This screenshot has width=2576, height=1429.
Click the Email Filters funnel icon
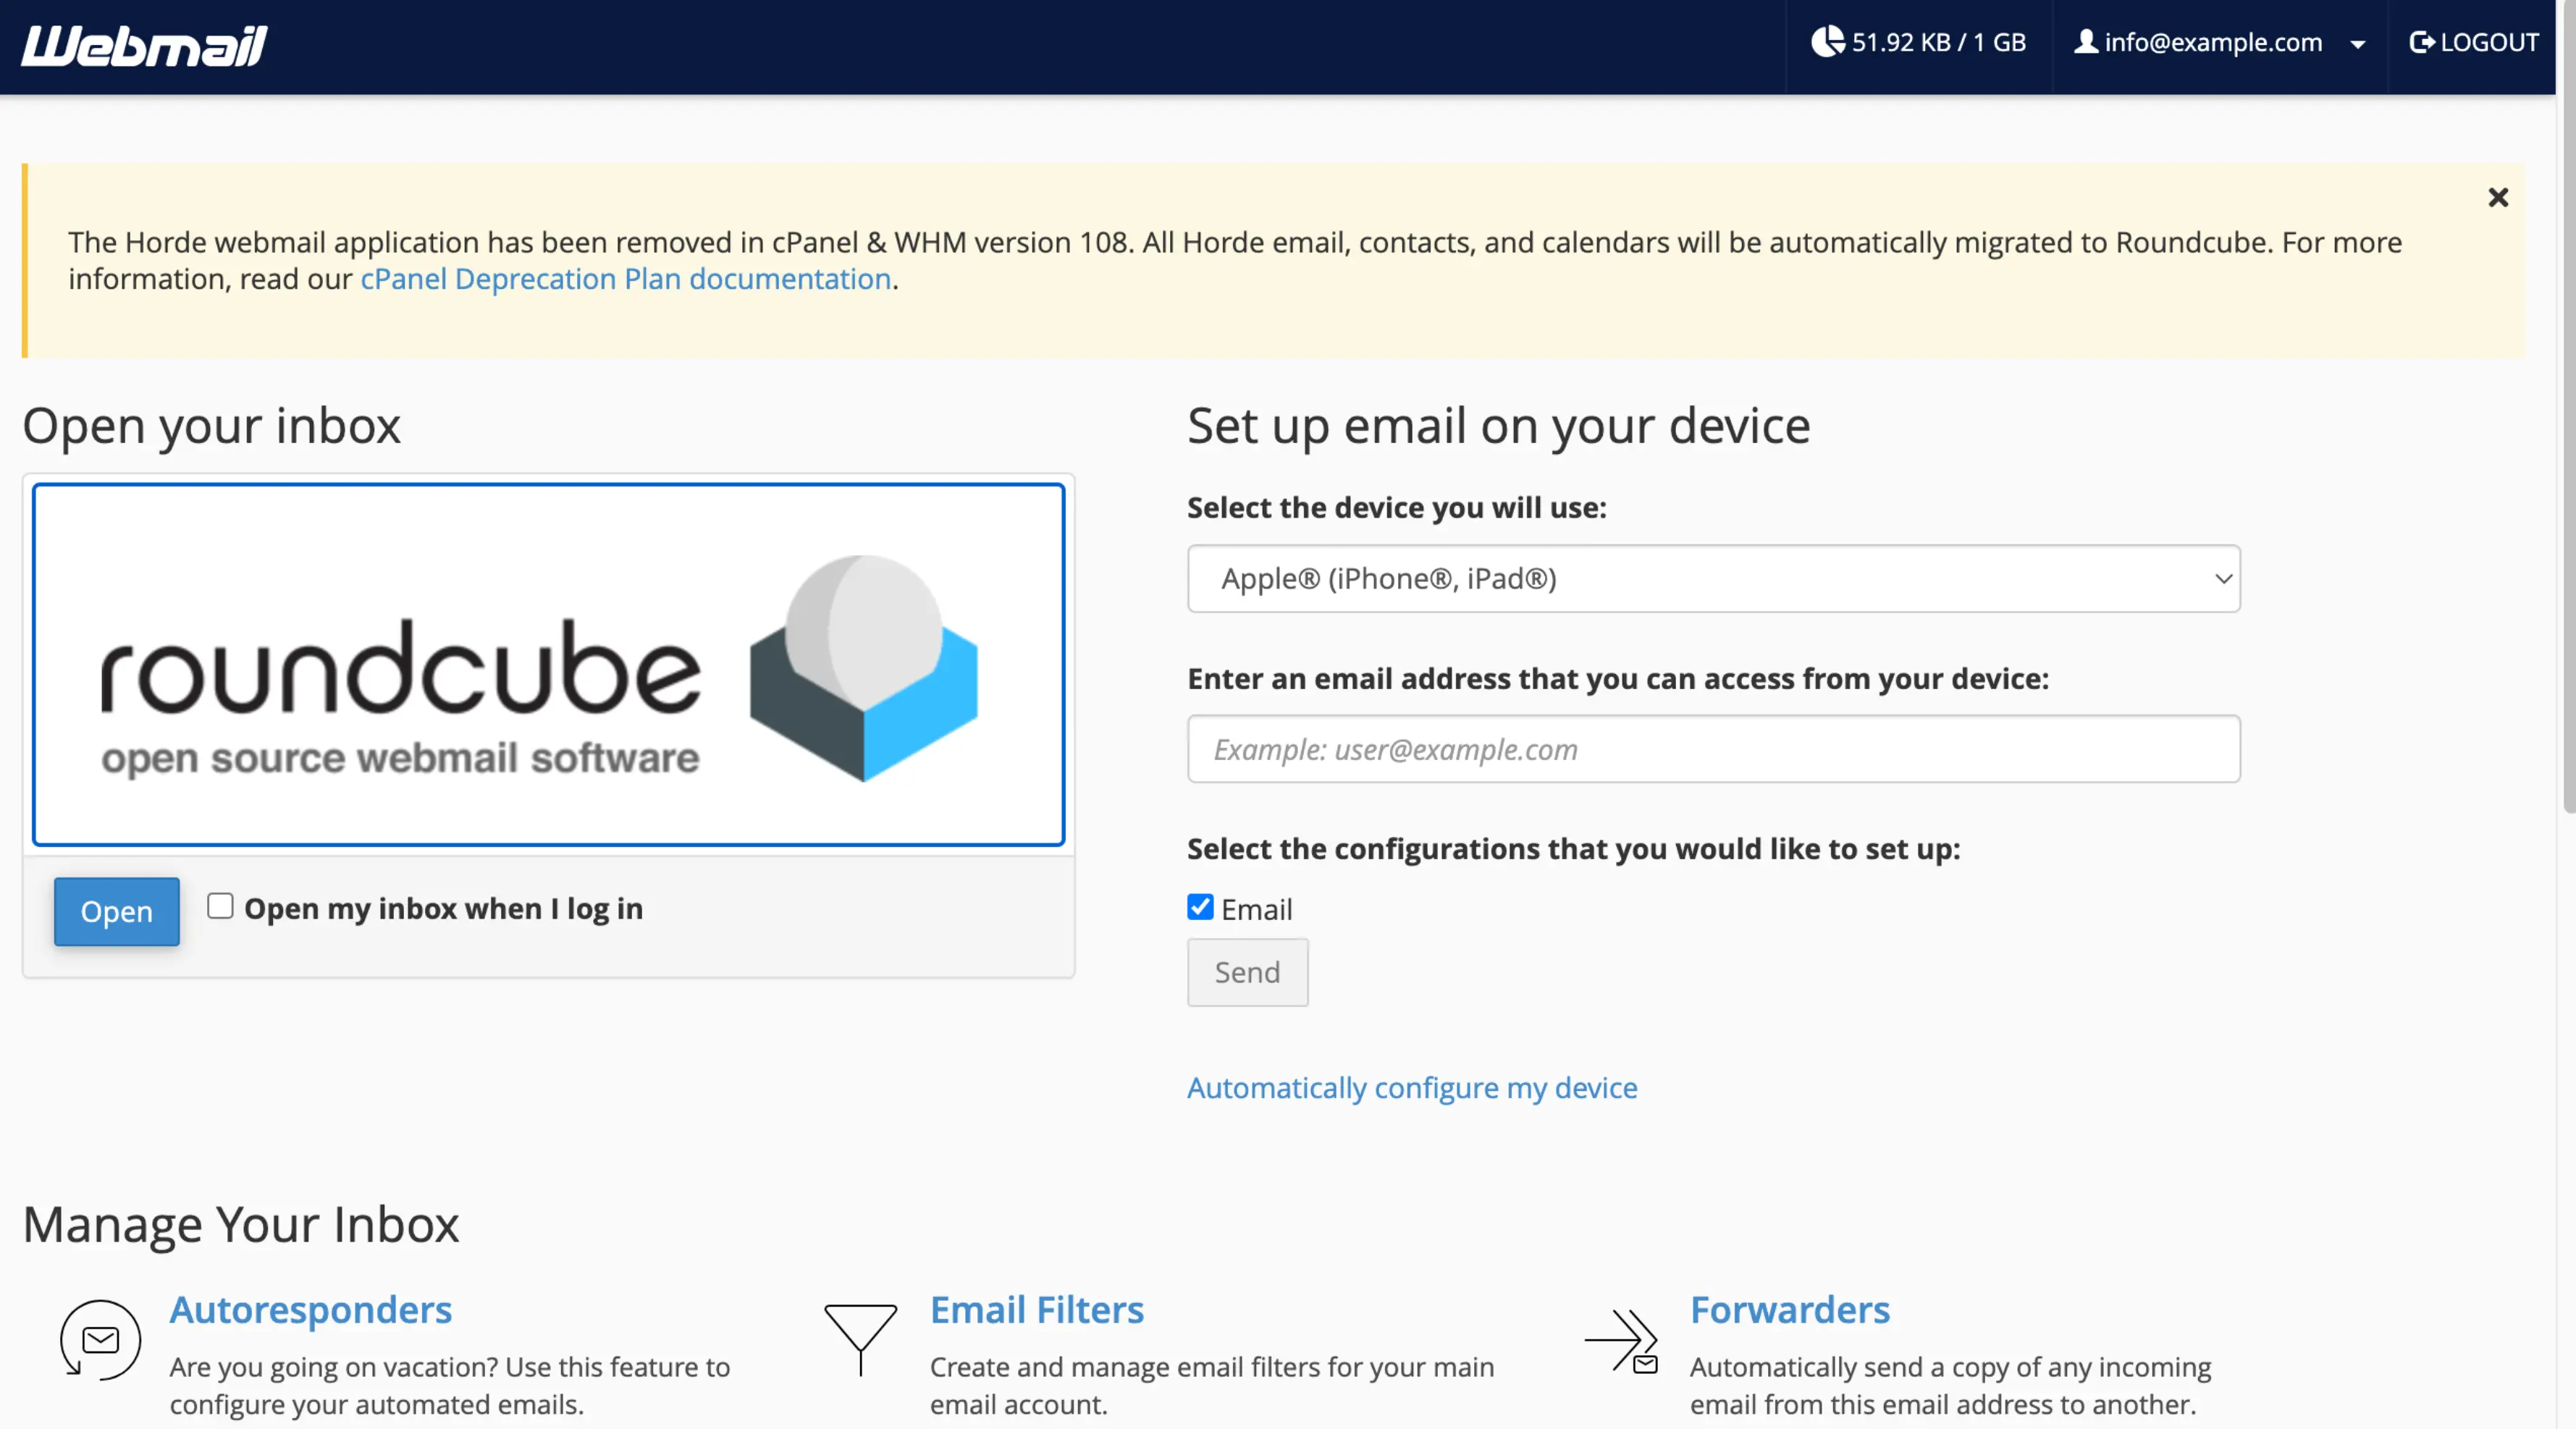point(860,1340)
